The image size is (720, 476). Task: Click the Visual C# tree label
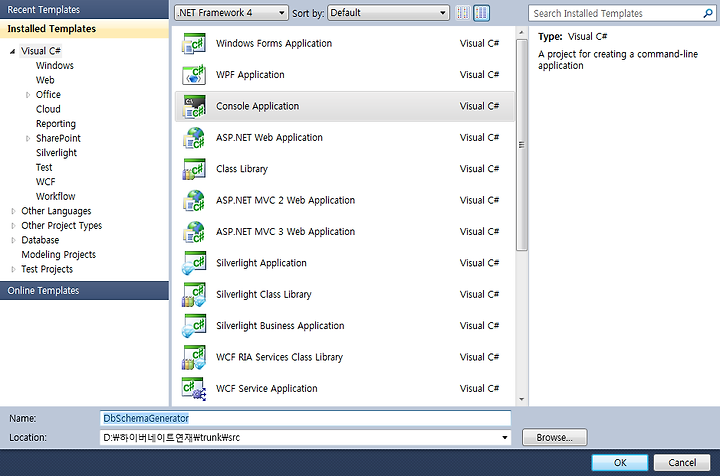(41, 51)
